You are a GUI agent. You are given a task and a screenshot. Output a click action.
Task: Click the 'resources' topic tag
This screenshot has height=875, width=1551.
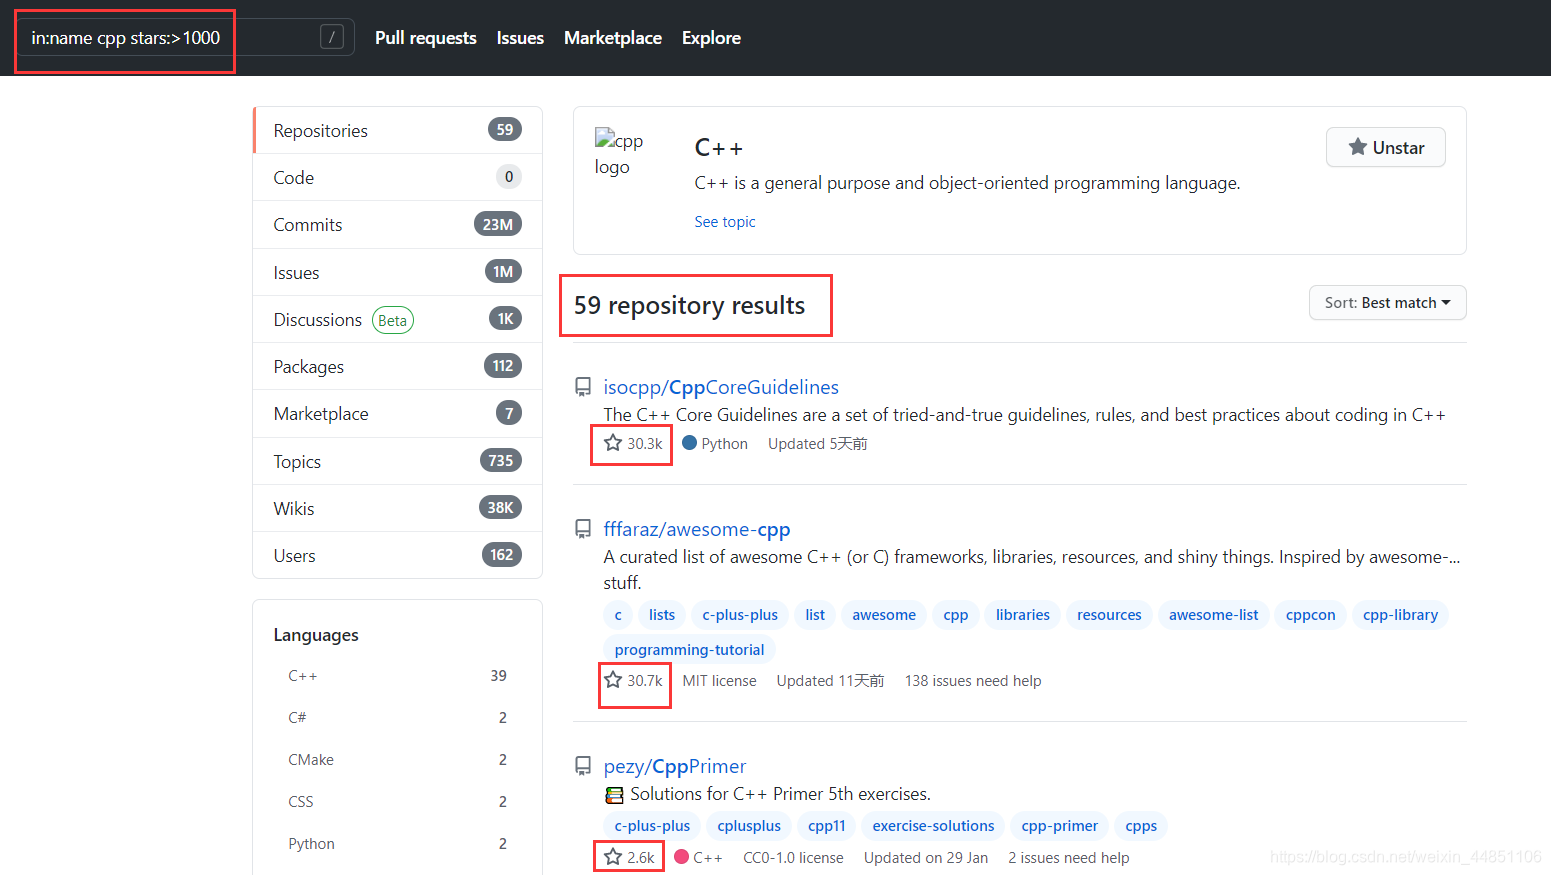tap(1109, 615)
